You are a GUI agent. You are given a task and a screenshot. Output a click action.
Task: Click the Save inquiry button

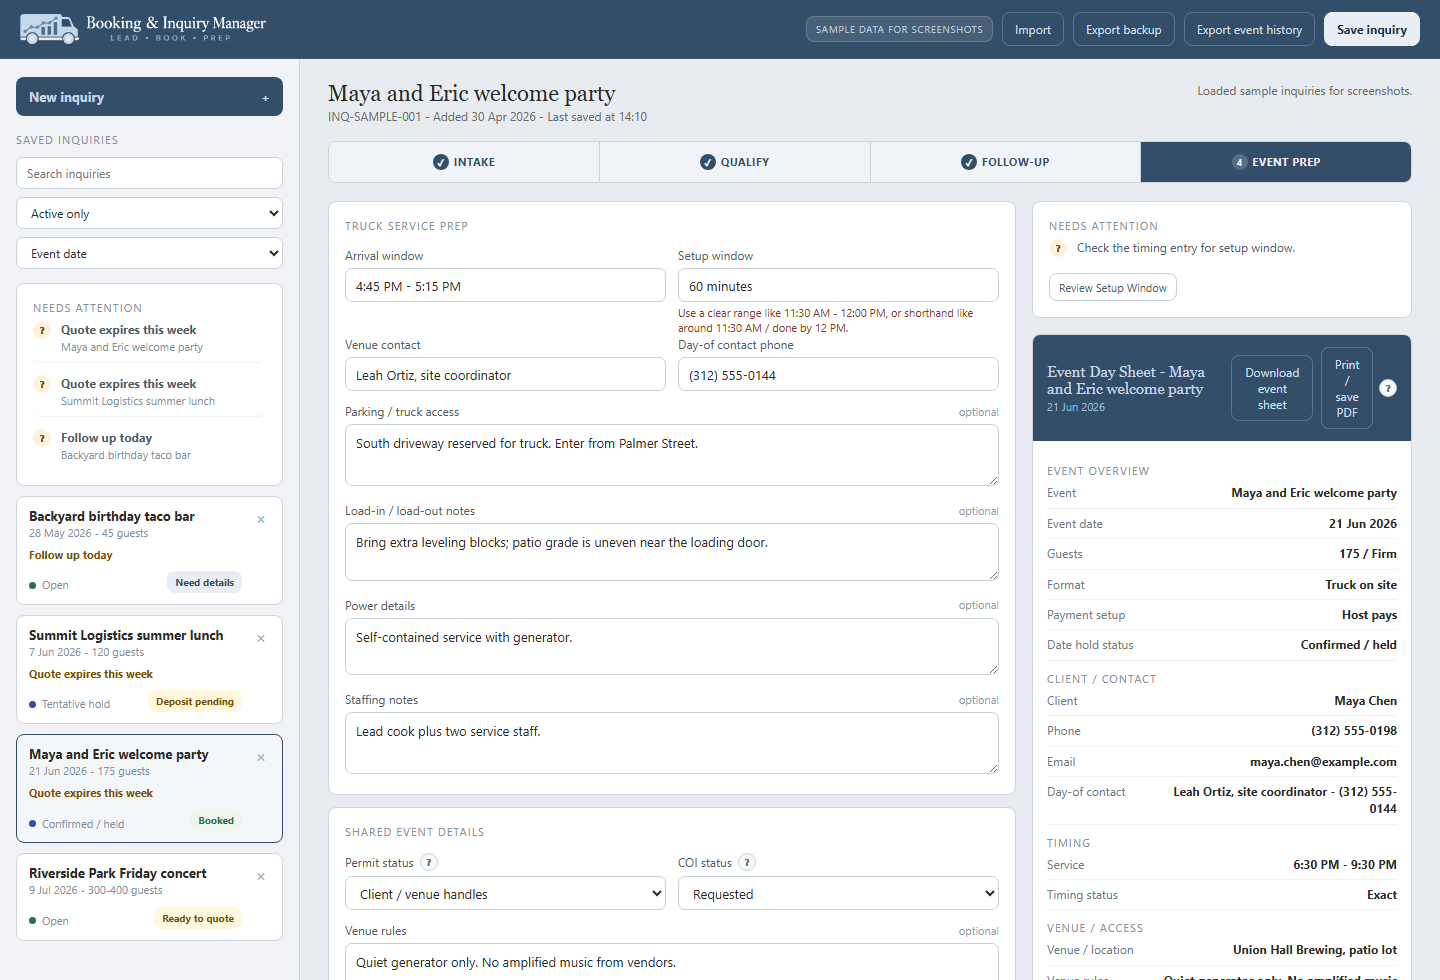click(x=1372, y=29)
